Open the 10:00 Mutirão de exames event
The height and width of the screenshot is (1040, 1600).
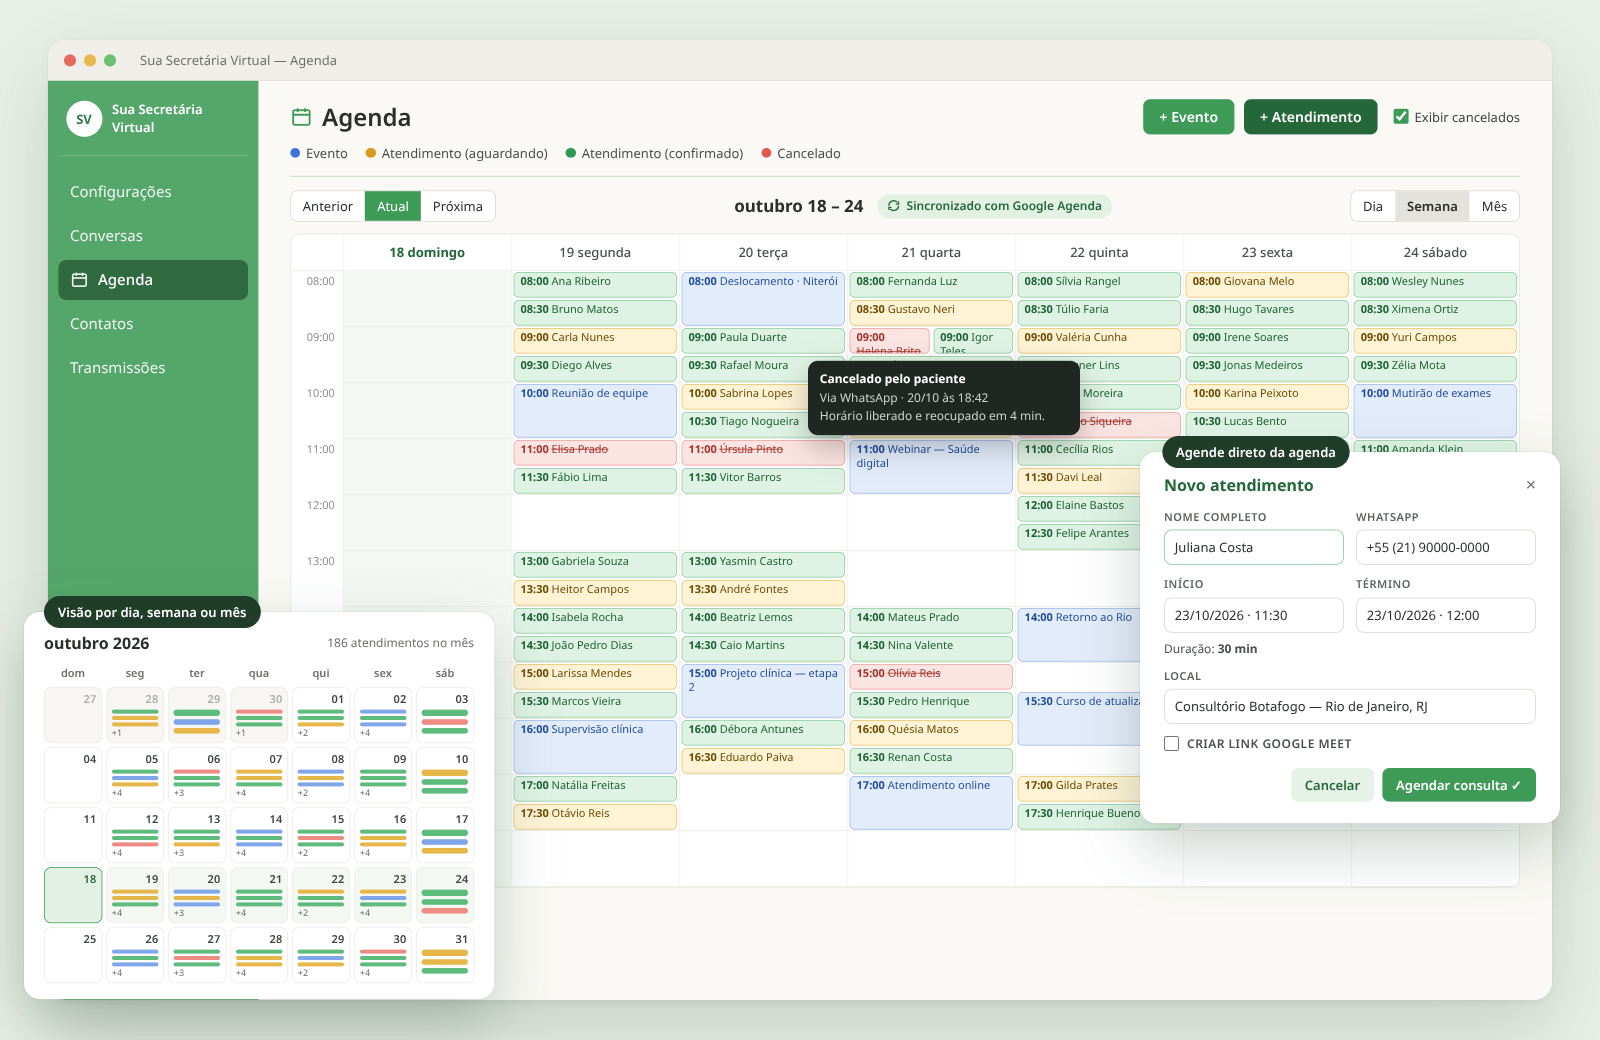click(1435, 410)
